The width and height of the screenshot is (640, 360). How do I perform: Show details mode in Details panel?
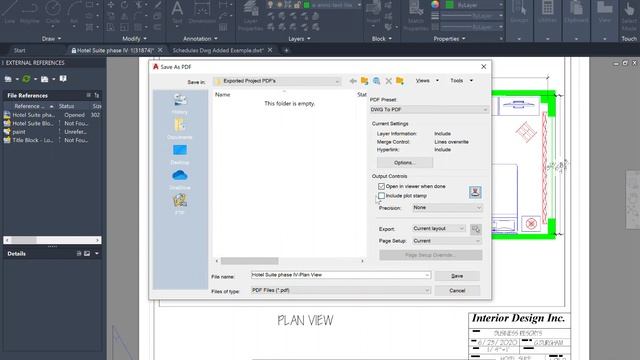click(79, 253)
